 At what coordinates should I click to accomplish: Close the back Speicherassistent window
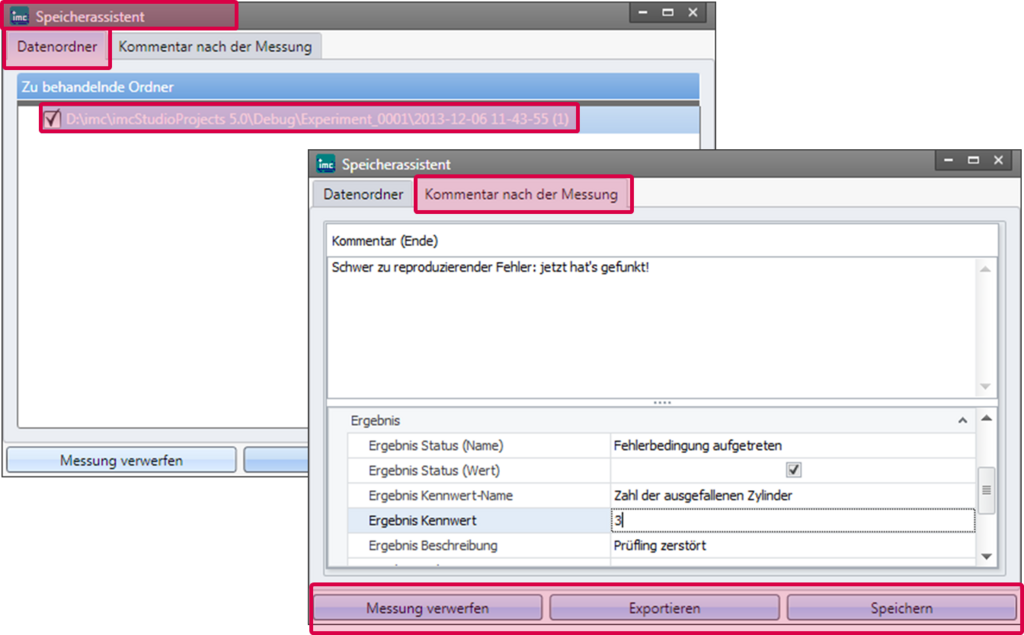691,13
